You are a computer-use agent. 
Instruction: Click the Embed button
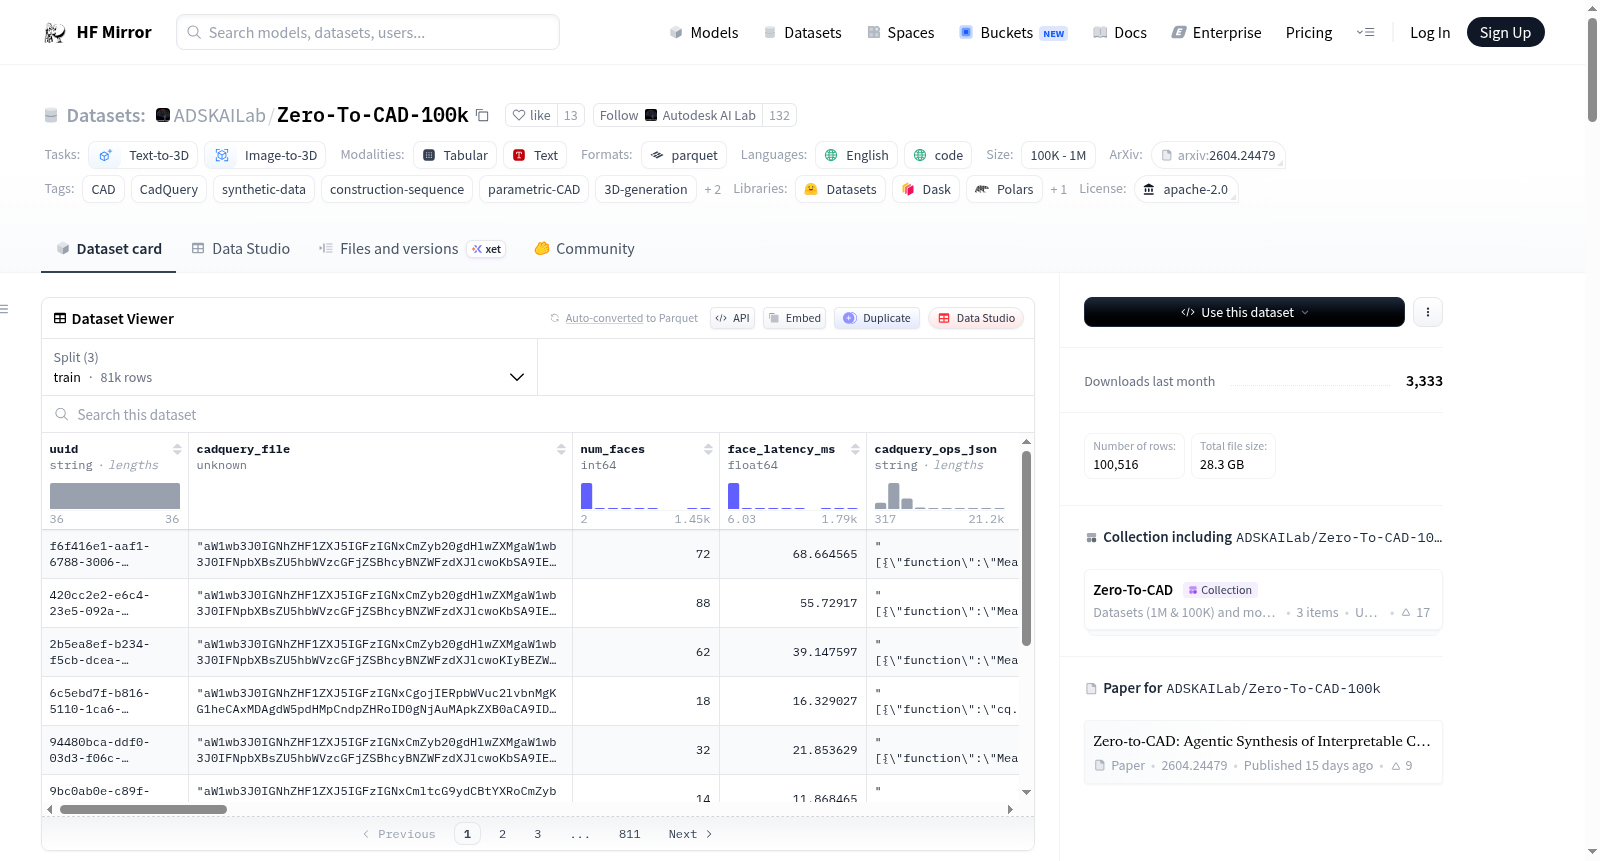click(x=794, y=318)
